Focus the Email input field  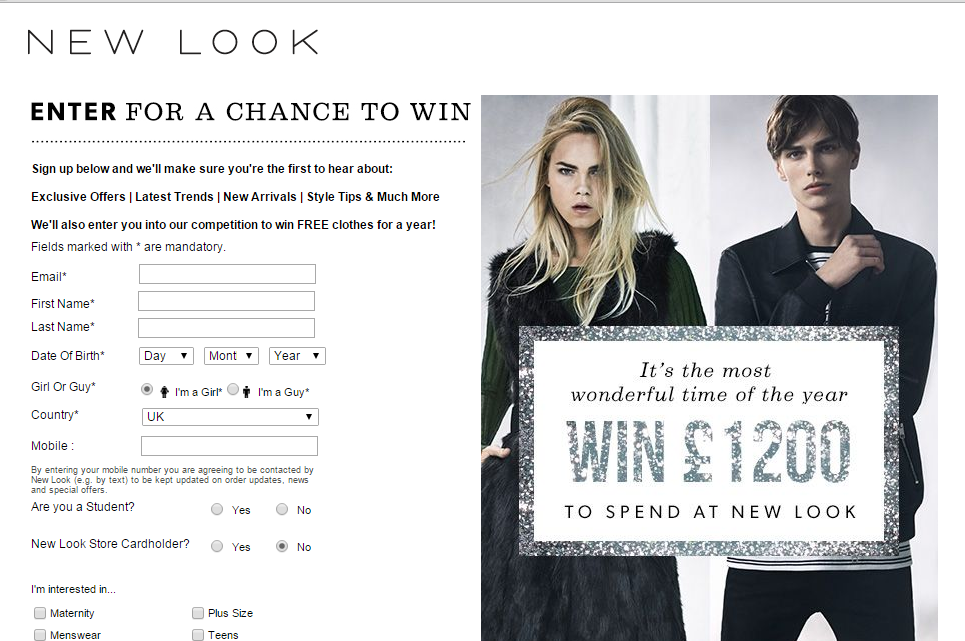pos(227,274)
